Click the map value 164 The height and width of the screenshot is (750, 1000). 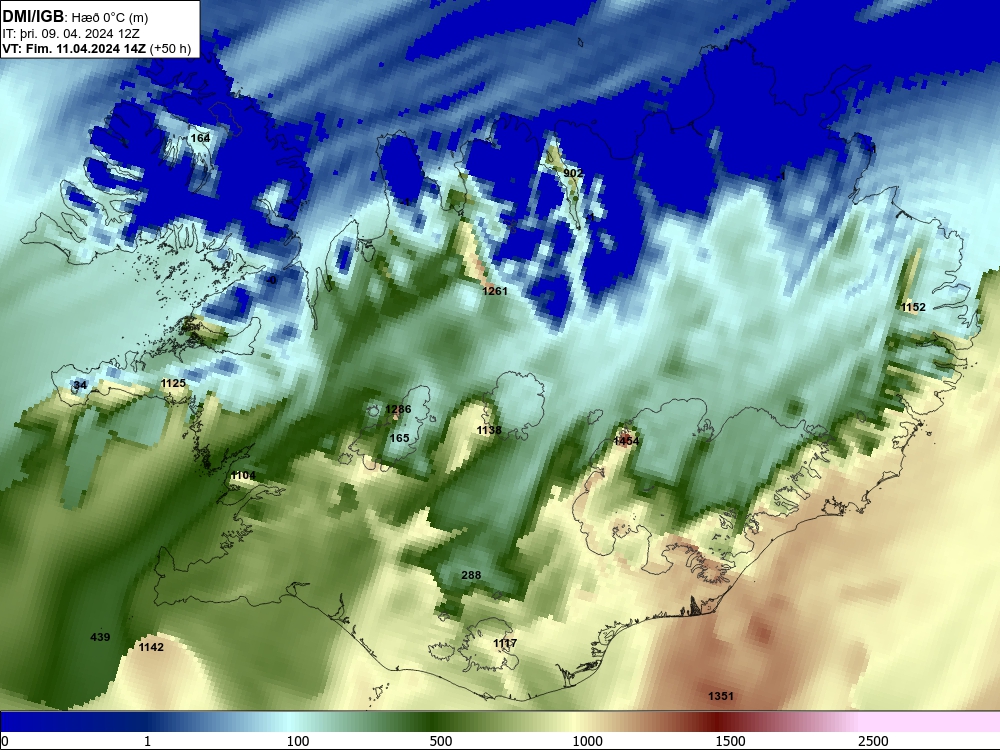(x=200, y=138)
